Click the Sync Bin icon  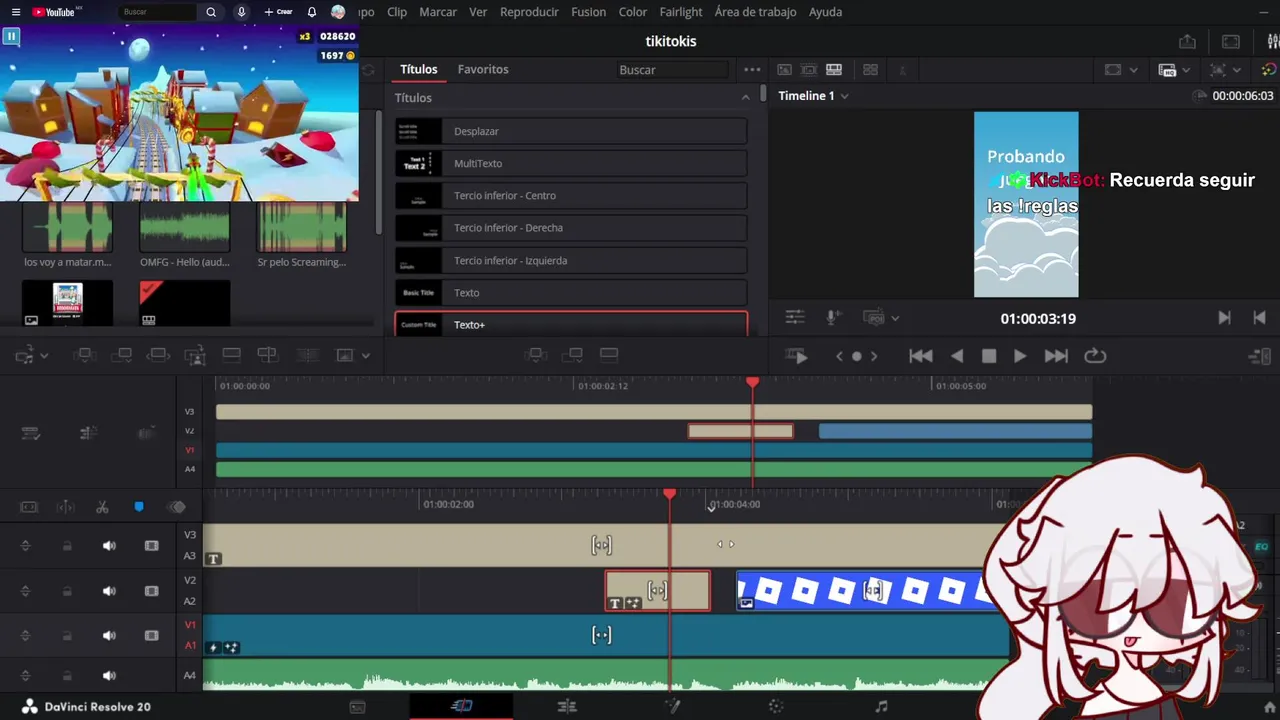click(x=870, y=70)
